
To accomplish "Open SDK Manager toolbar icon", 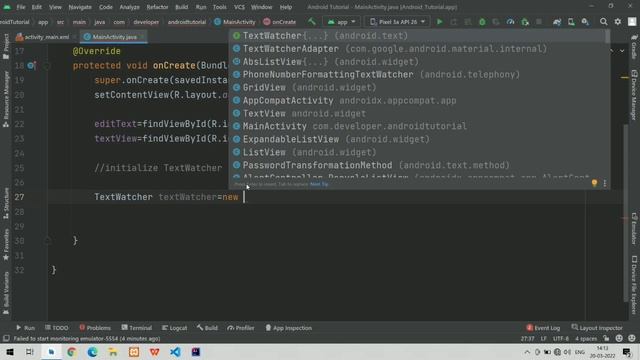I will click(585, 22).
